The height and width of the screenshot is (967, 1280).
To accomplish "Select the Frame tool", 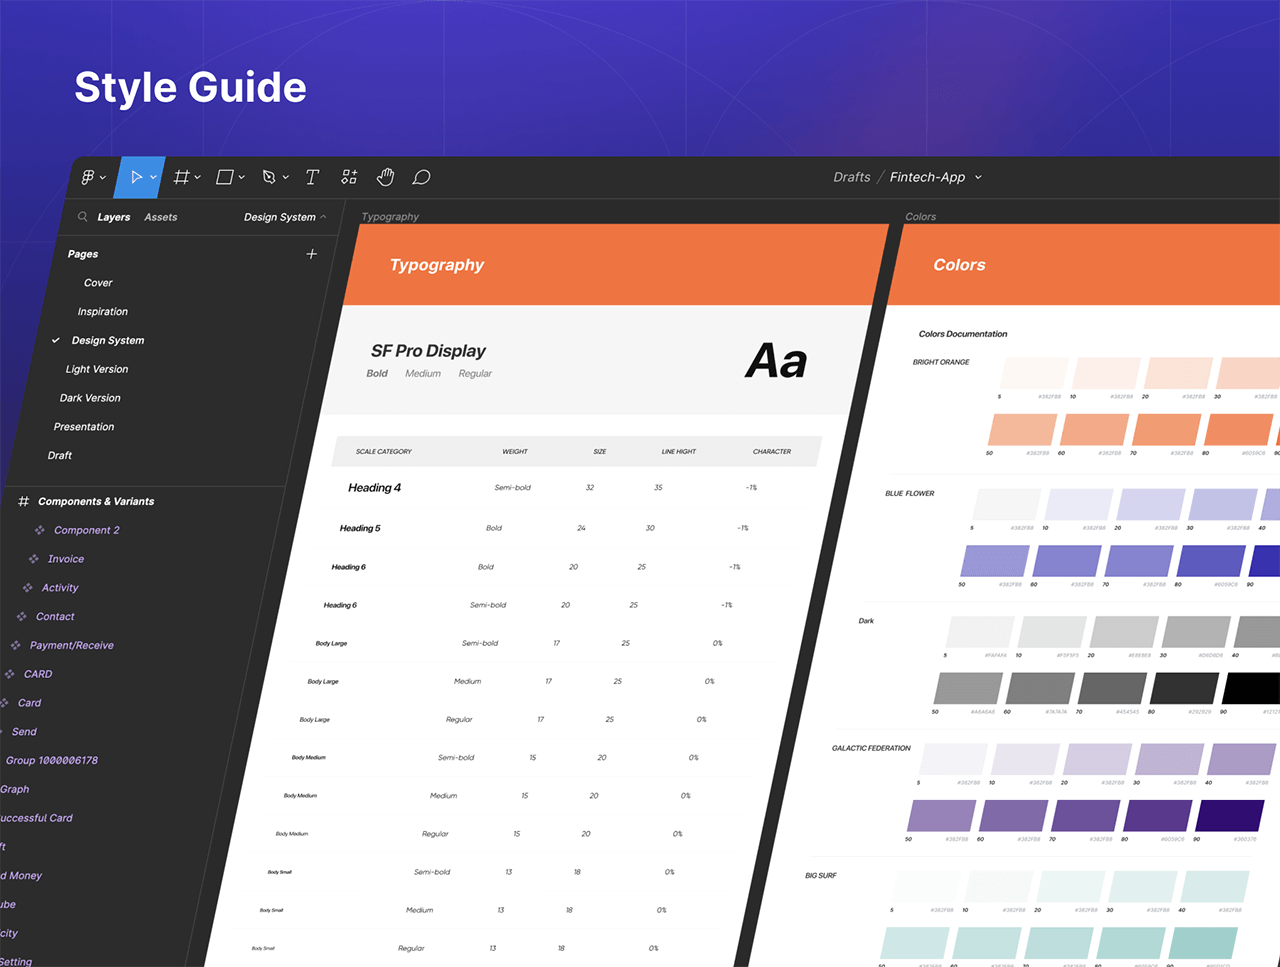I will pyautogui.click(x=181, y=177).
